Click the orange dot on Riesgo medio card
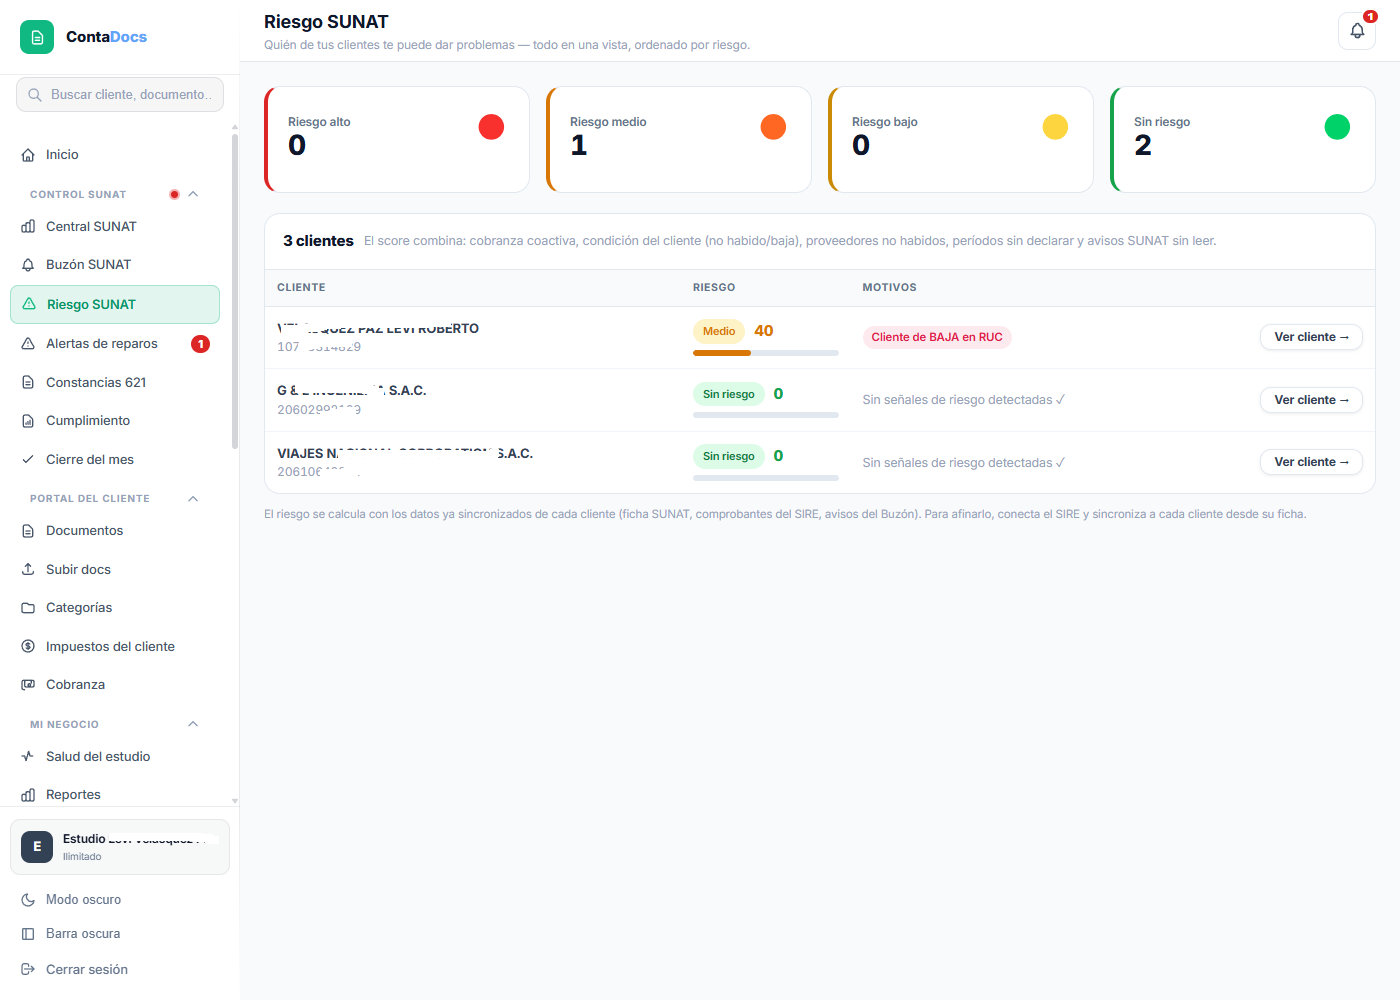Screen dimensions: 1400x1000 pyautogui.click(x=773, y=127)
